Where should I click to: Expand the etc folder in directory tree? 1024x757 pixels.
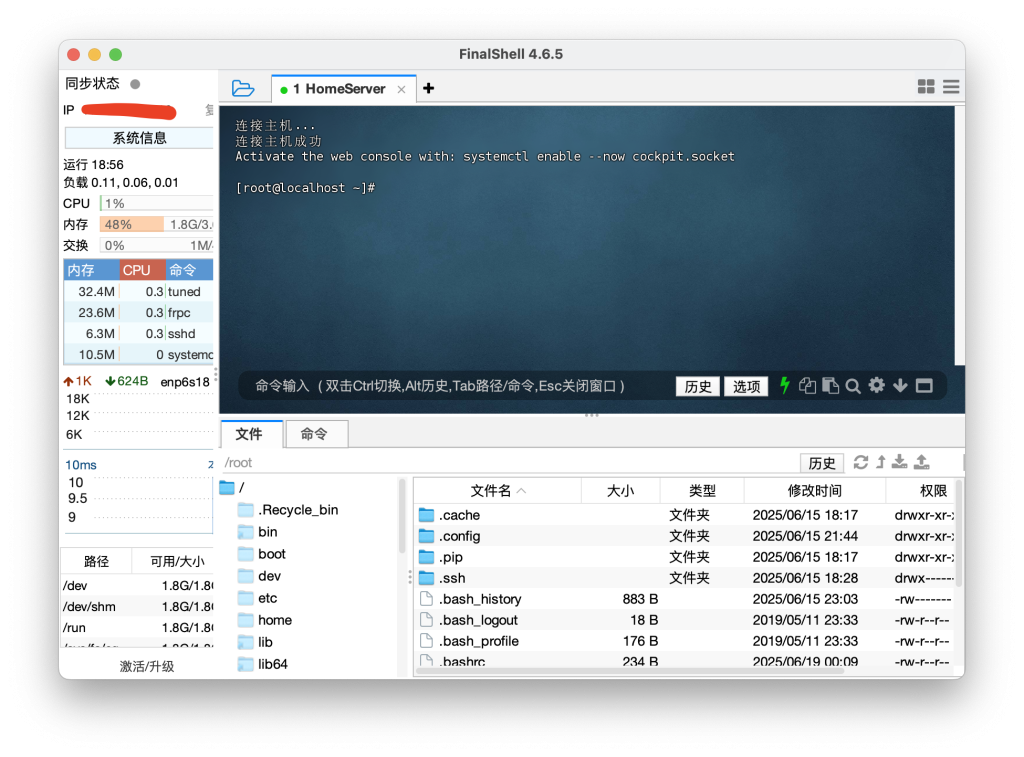tap(267, 598)
